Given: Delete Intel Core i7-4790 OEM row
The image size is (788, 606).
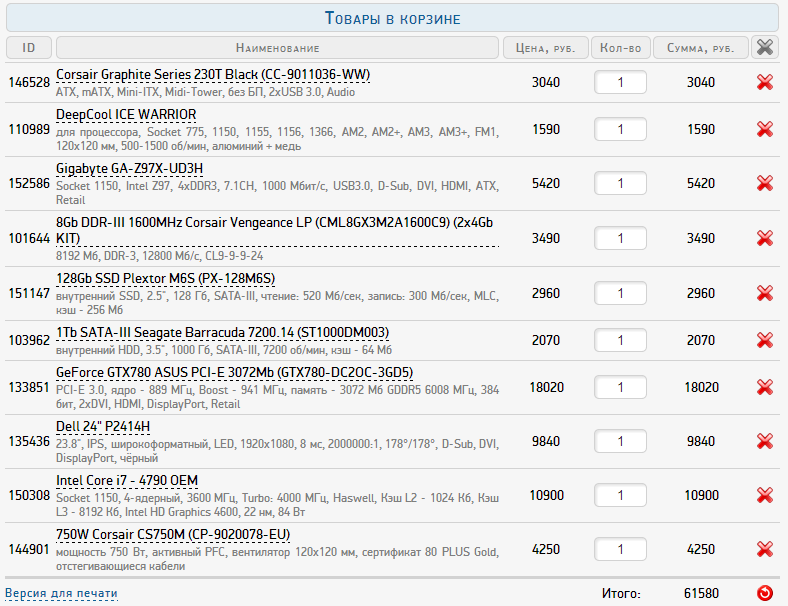Looking at the screenshot, I should [x=764, y=495].
